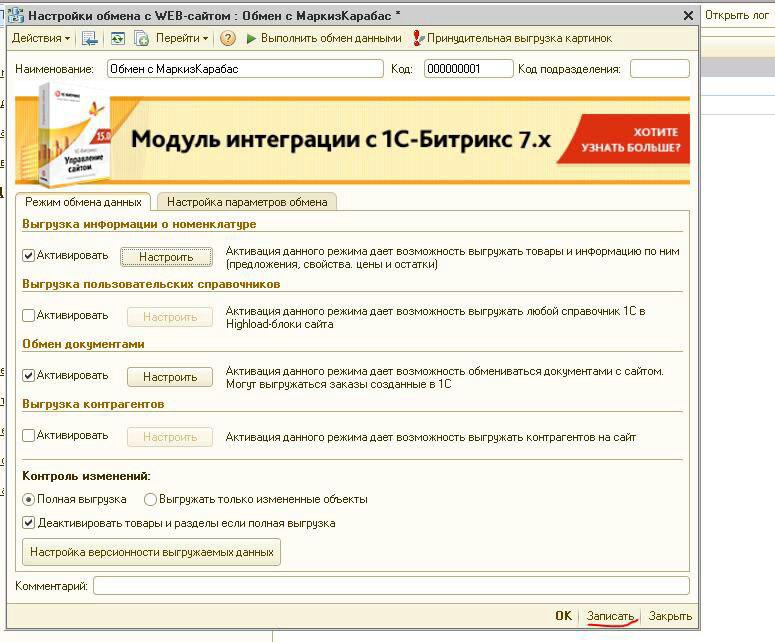The image size is (775, 642).
Task: Enable Активировать for пользовательских справочников
Action: point(28,315)
